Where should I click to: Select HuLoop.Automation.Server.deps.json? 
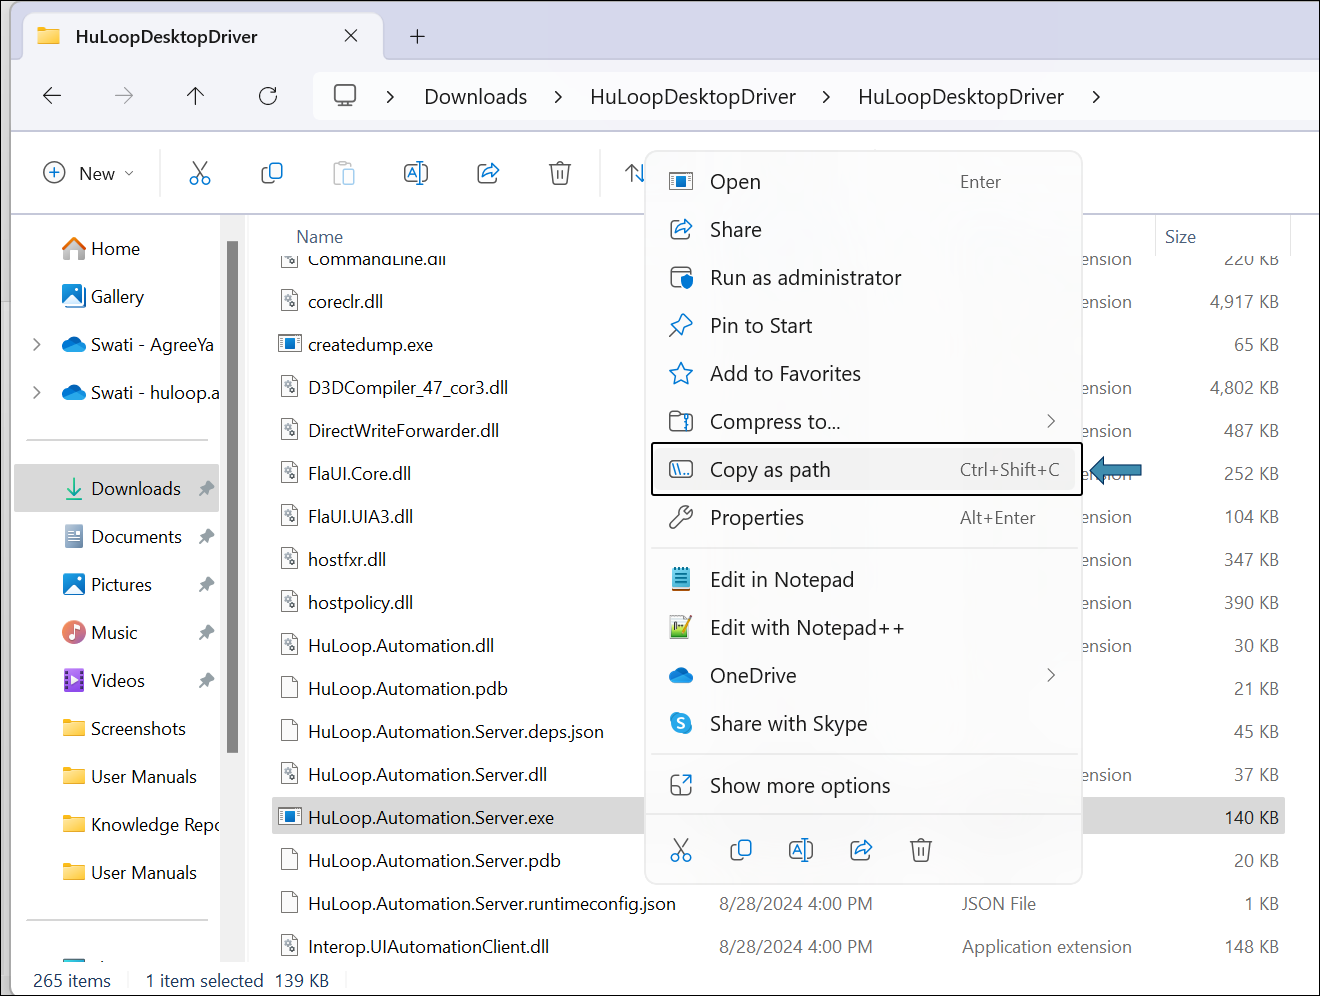[x=456, y=732]
